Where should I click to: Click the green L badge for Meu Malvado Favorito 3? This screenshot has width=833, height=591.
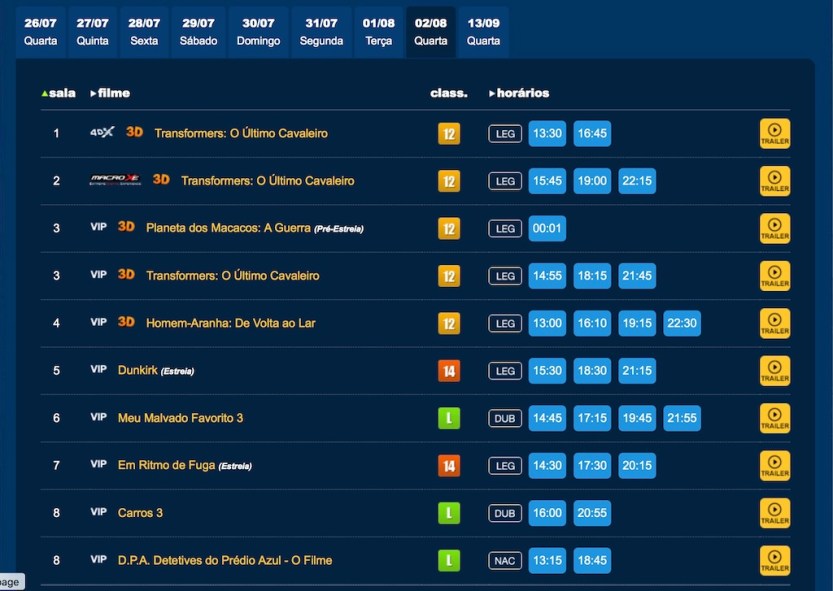point(448,418)
